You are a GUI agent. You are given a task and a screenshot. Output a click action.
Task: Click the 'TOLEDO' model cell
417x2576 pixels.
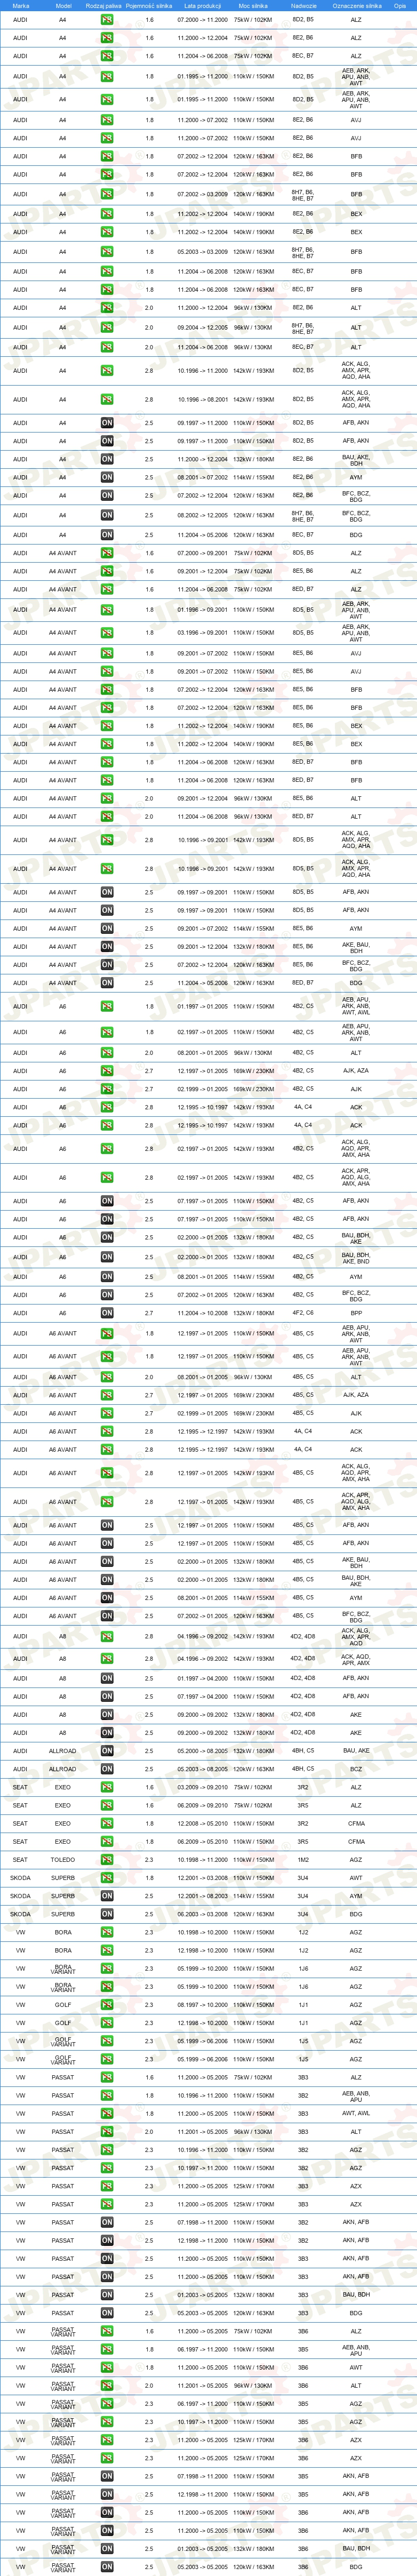click(x=62, y=1860)
